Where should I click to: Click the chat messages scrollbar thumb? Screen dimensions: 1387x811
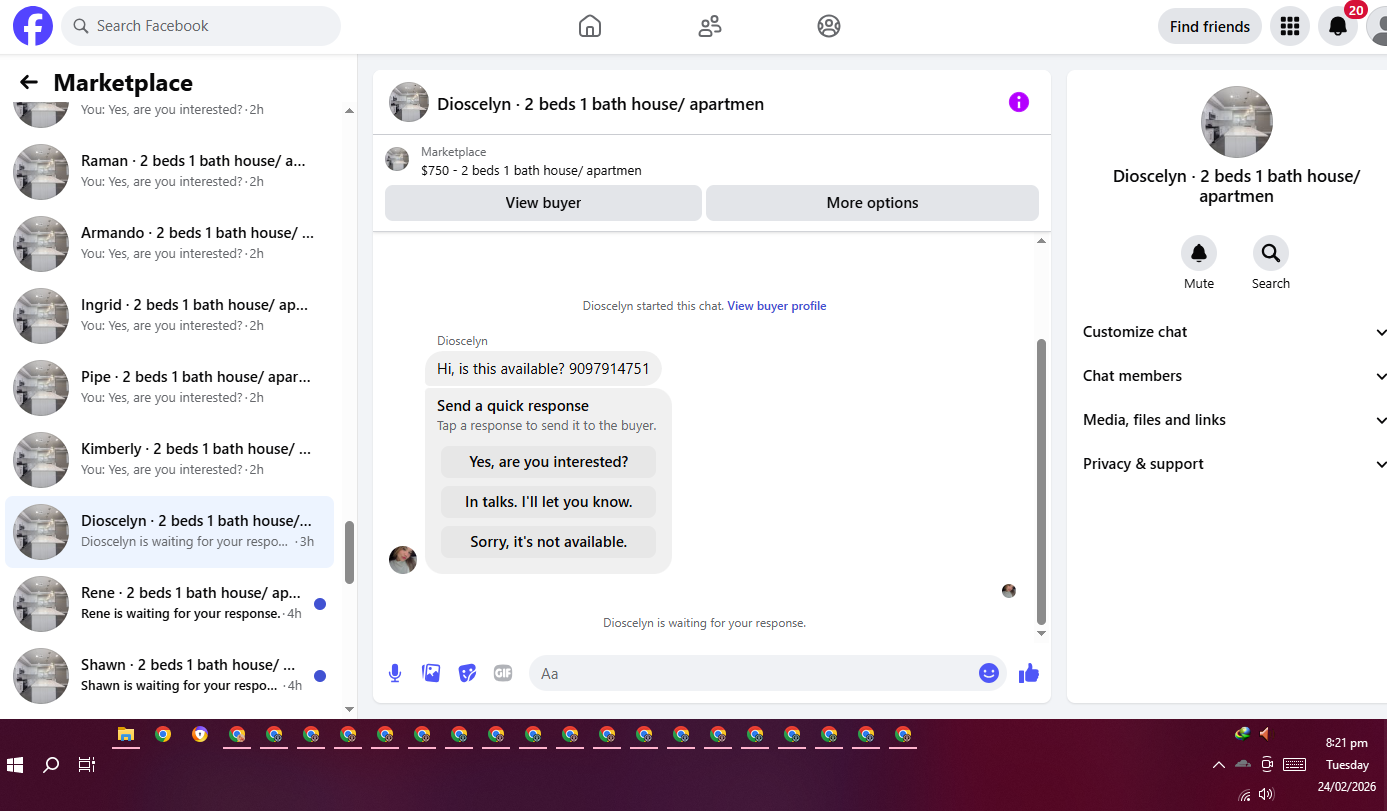click(1041, 481)
